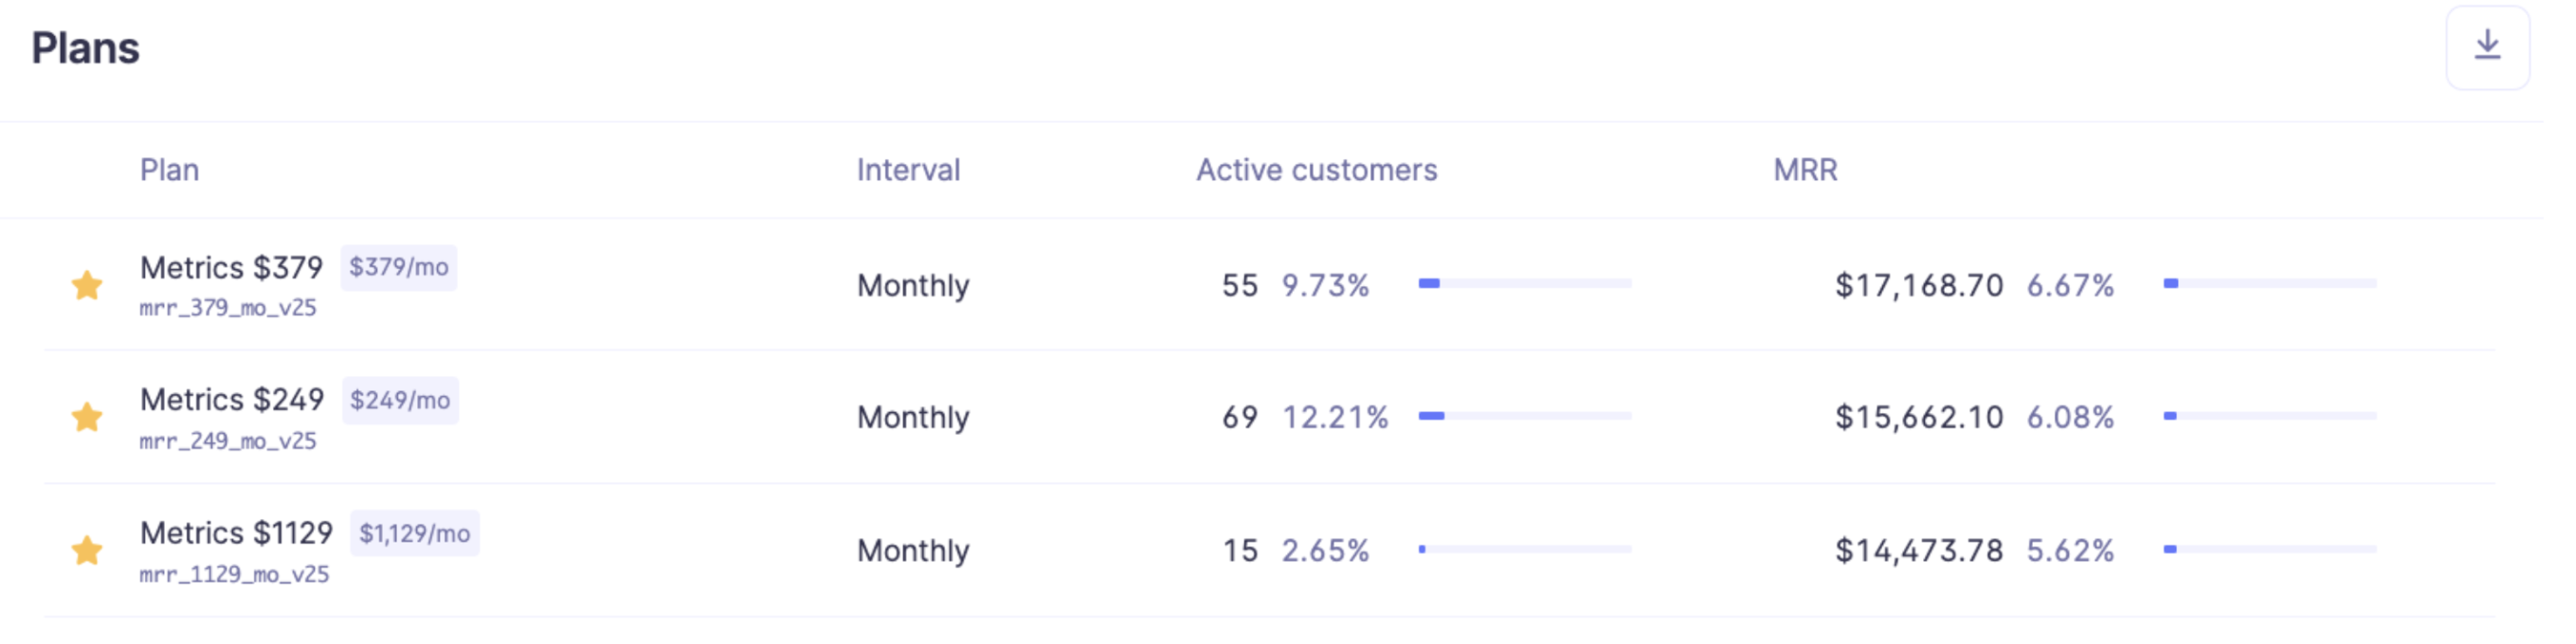Select plan ID mrr_1129_mo_v25

(234, 574)
